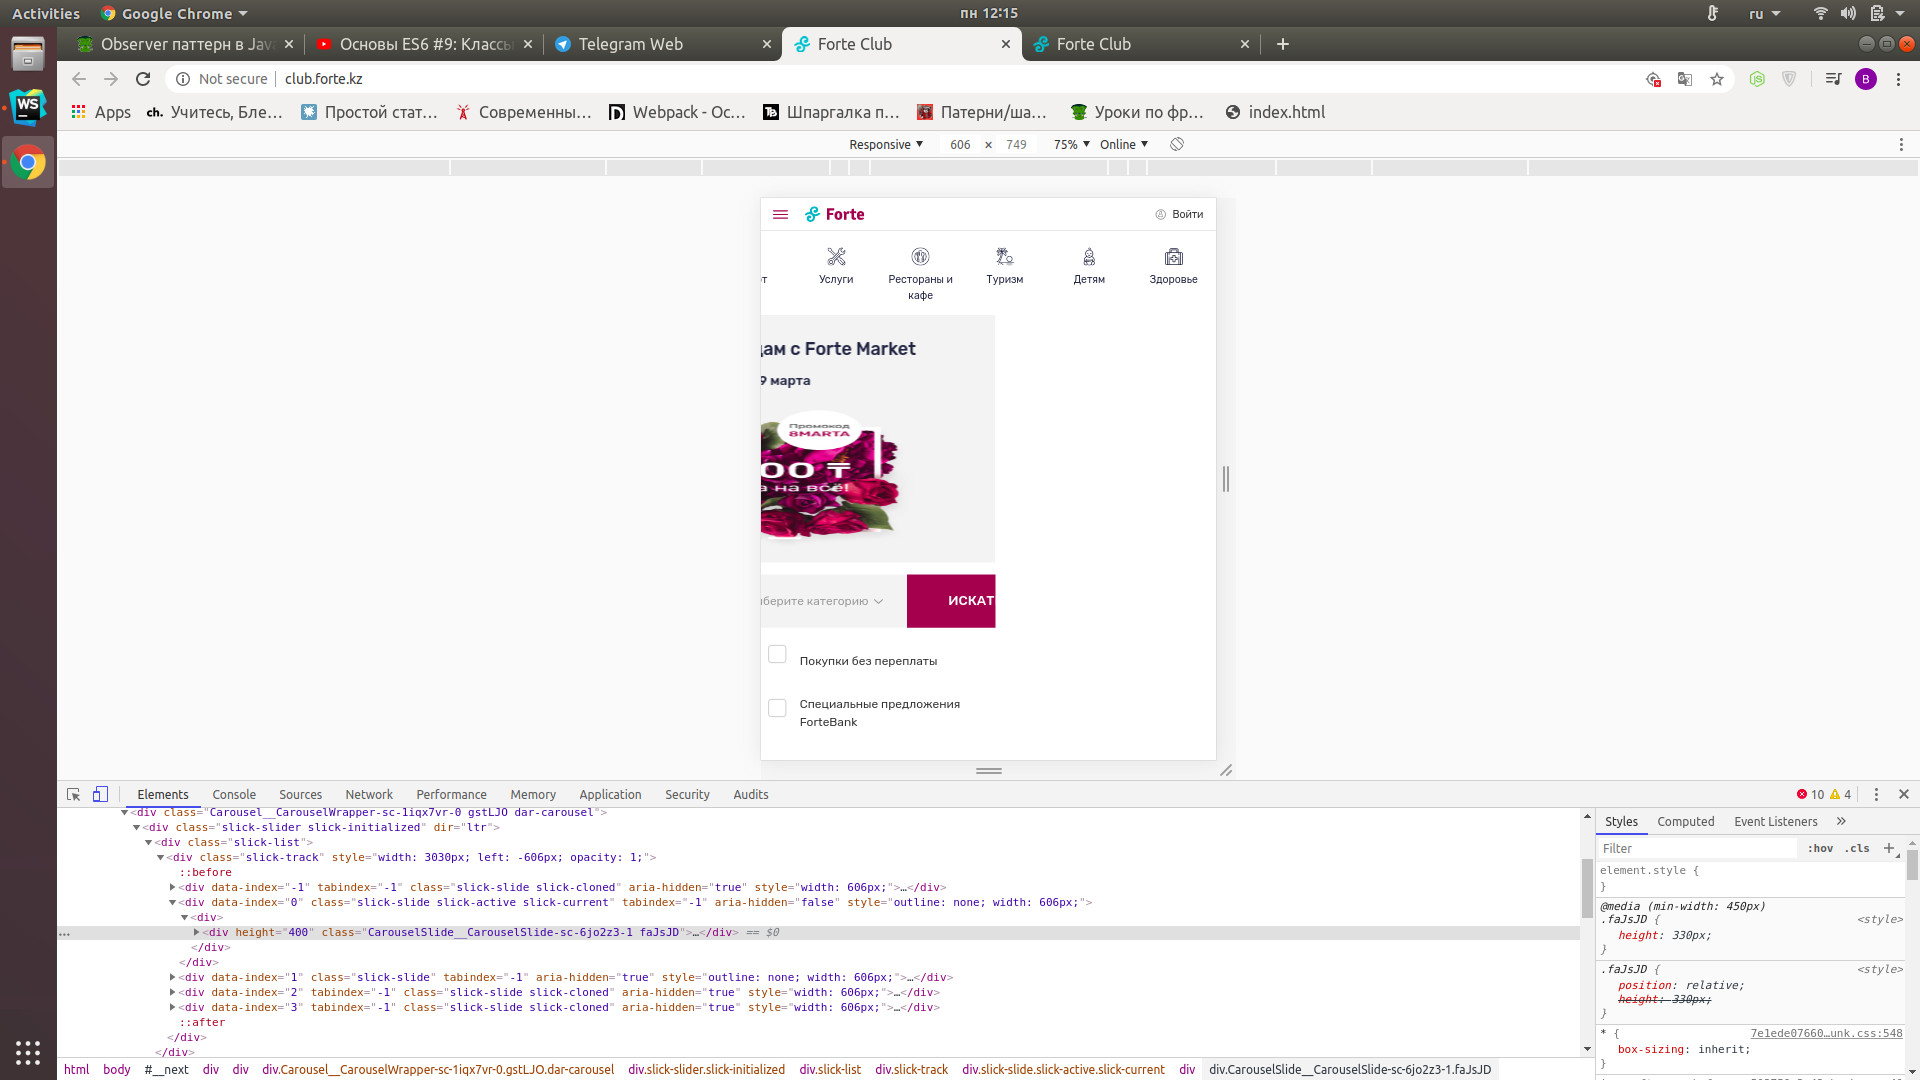Open Chrome main menu
This screenshot has width=1920, height=1080.
point(1898,79)
